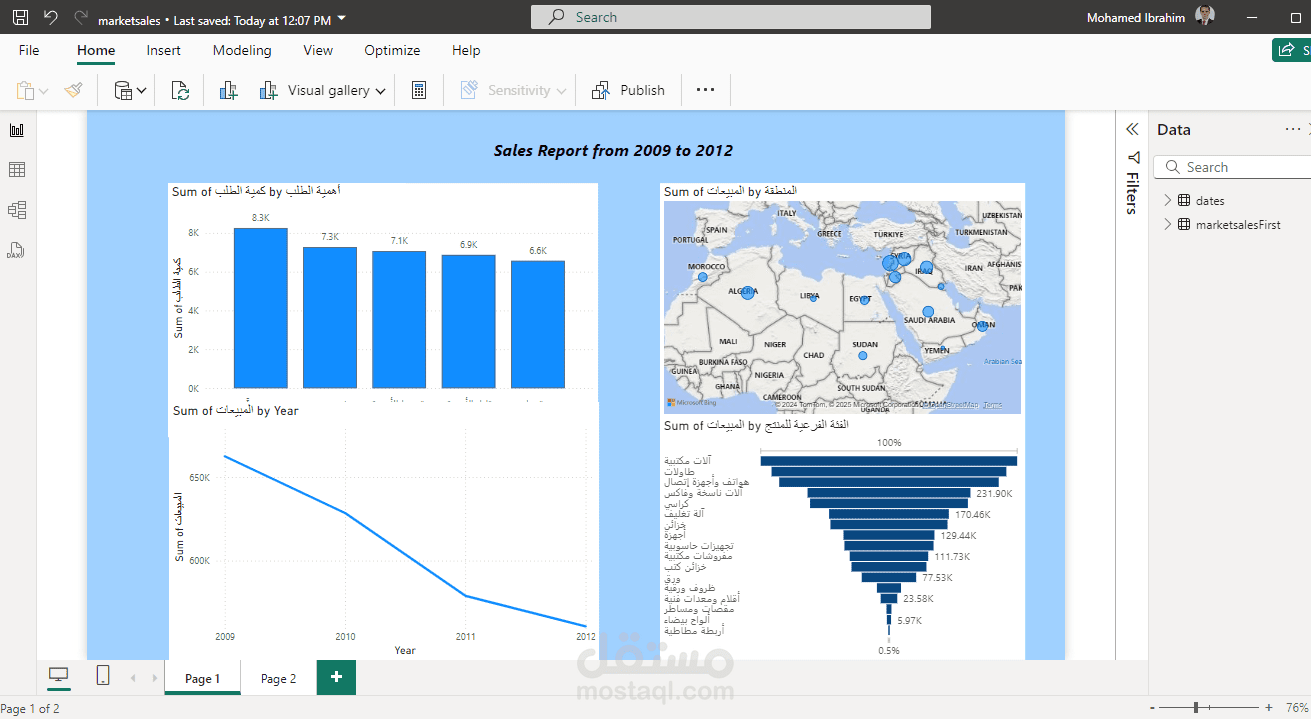Click the top Search box in title bar
1311x719 pixels.
(x=730, y=17)
